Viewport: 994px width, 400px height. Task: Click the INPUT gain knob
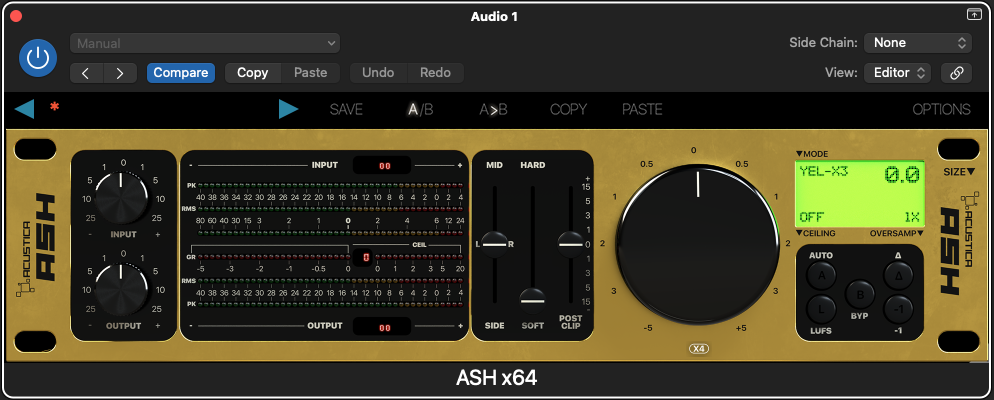(123, 198)
